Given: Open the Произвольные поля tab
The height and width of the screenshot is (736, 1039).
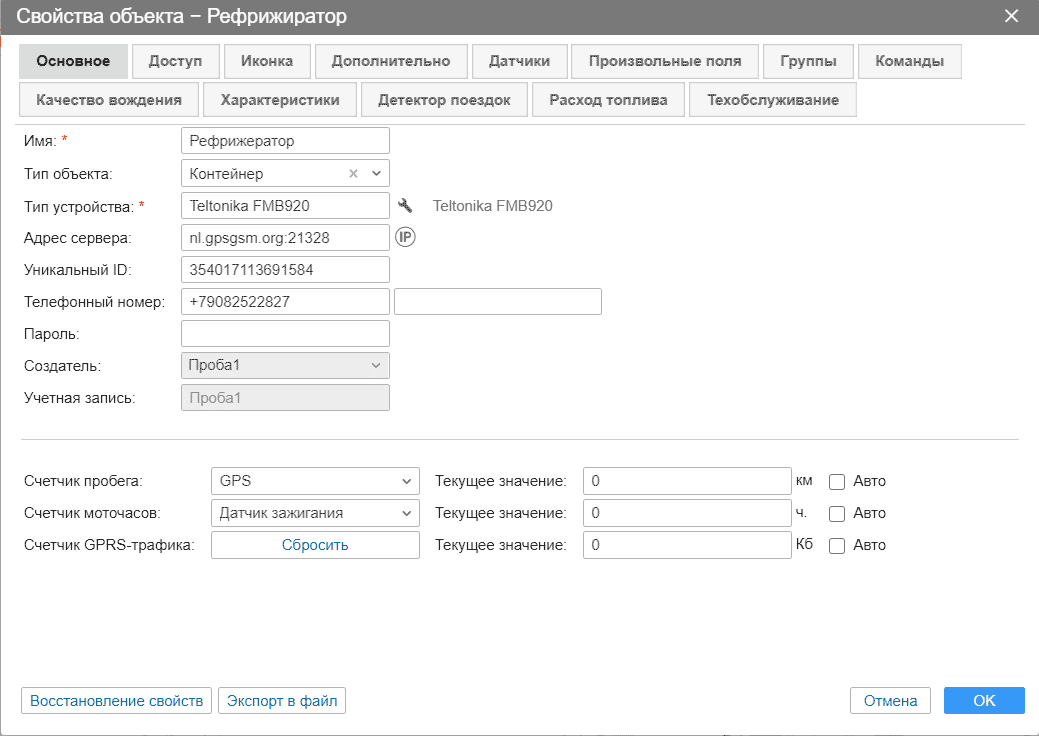Looking at the screenshot, I should click(665, 61).
